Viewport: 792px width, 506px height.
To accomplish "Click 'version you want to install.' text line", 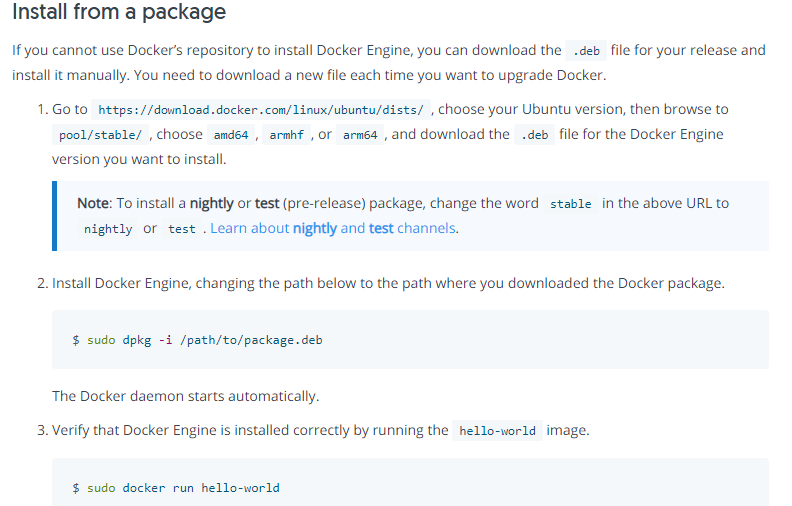I will coord(139,159).
